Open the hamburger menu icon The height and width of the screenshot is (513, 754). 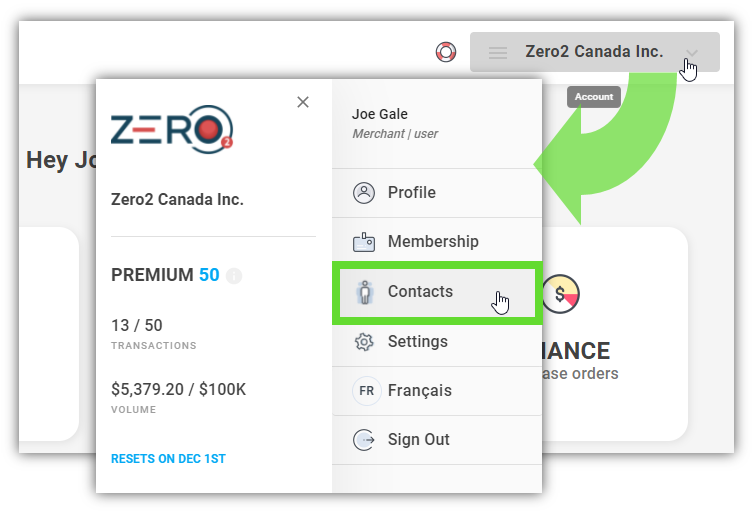click(498, 52)
